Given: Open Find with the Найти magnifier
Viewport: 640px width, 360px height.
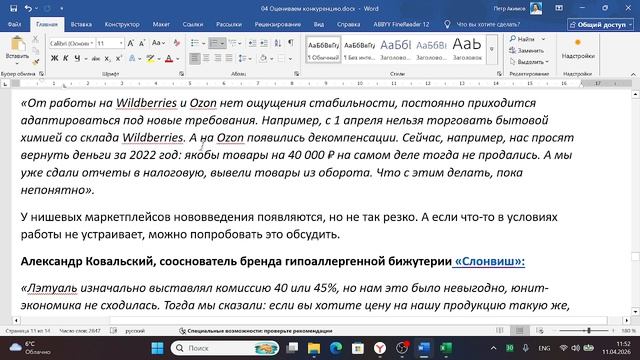Looking at the screenshot, I should click(x=522, y=39).
